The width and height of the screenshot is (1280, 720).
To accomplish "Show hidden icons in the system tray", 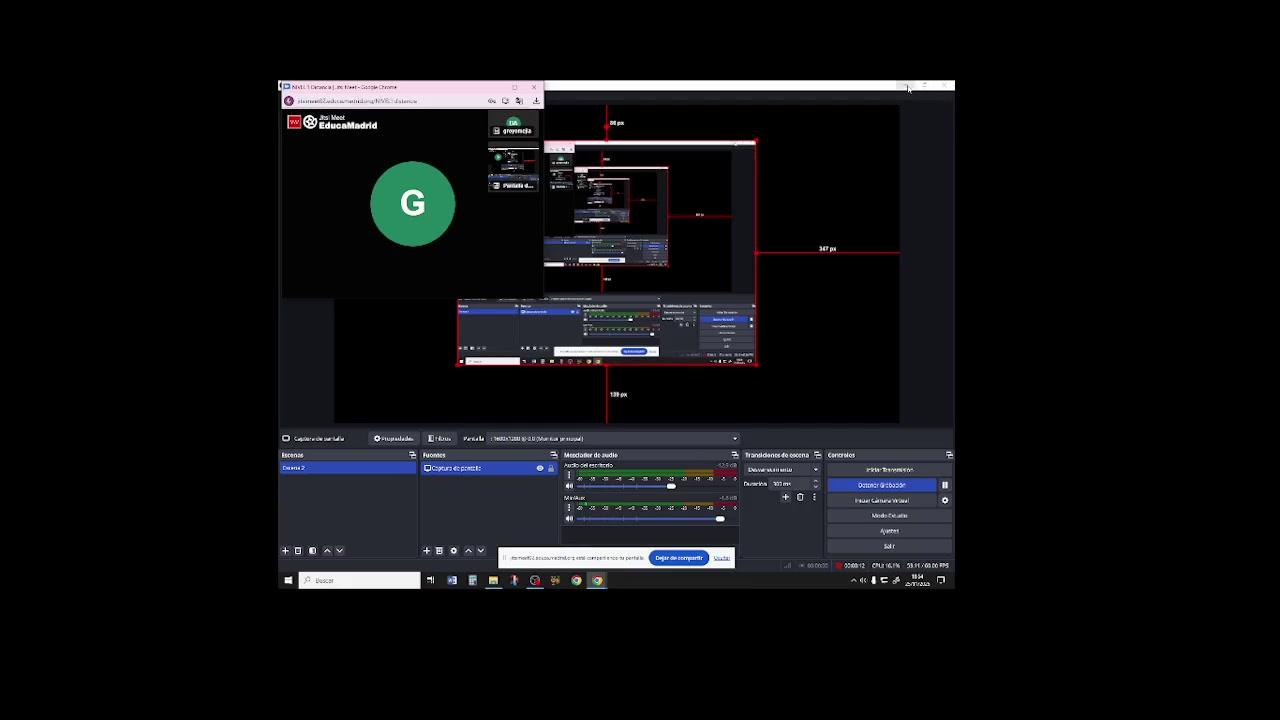I will click(853, 580).
